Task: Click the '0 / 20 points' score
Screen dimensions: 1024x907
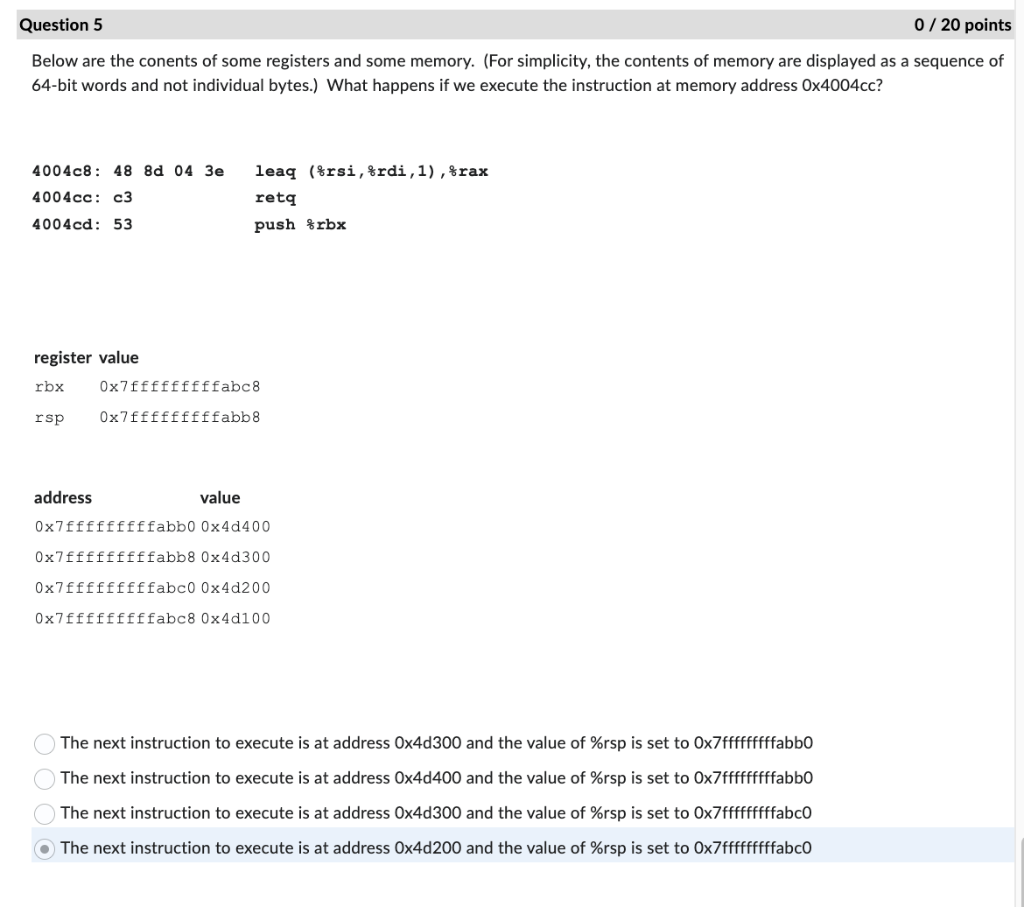Action: coord(962,25)
